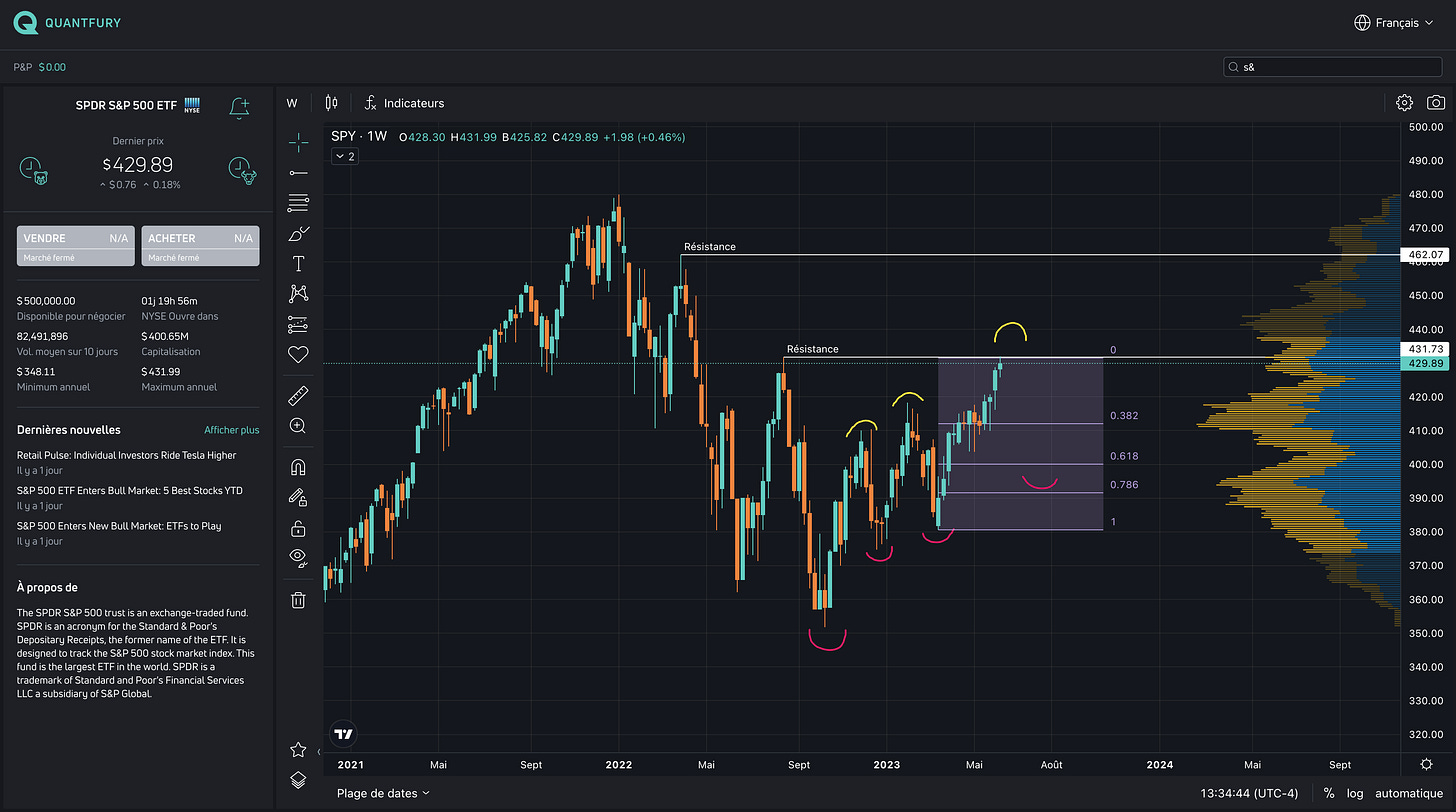Click the SPY · 1W chart title
Image resolution: width=1456 pixels, height=812 pixels.
359,136
